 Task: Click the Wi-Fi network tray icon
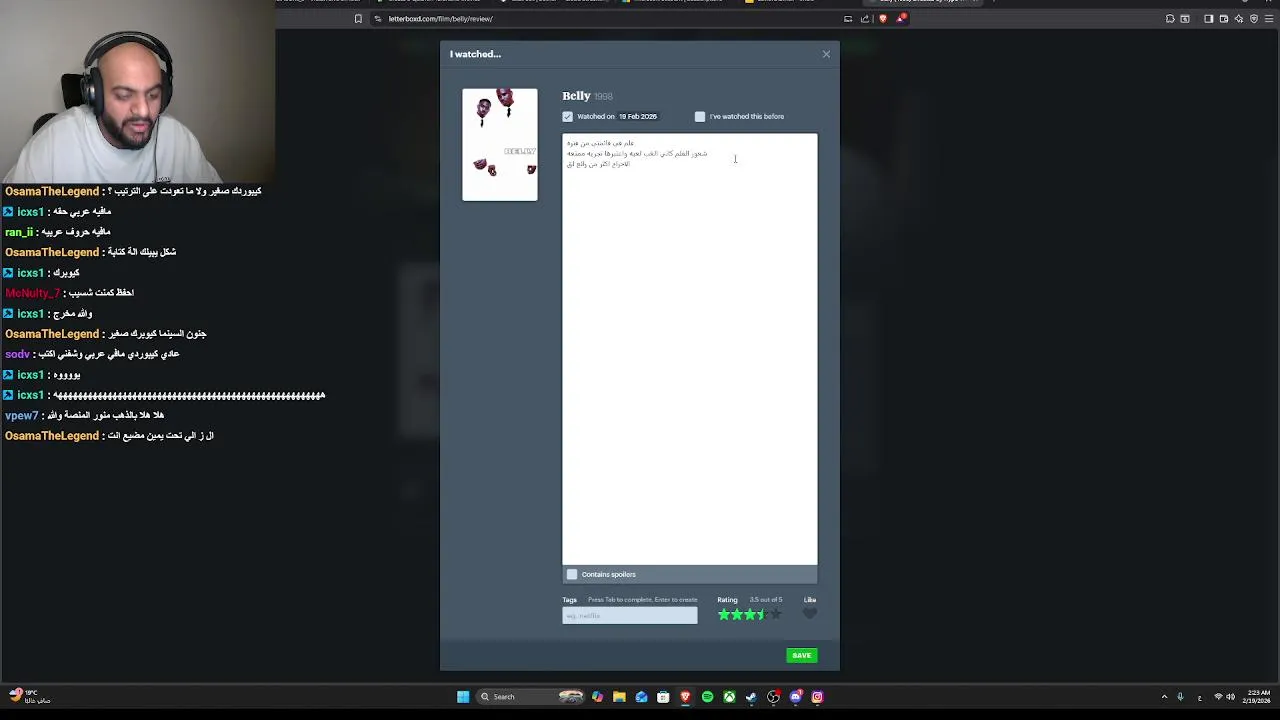pos(1218,697)
